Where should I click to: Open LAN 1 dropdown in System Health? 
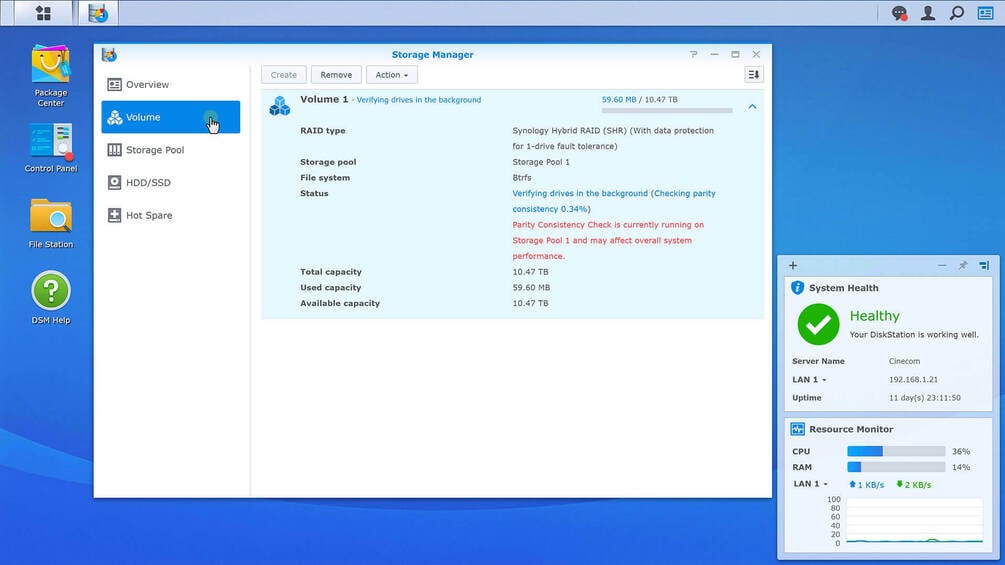click(x=809, y=379)
